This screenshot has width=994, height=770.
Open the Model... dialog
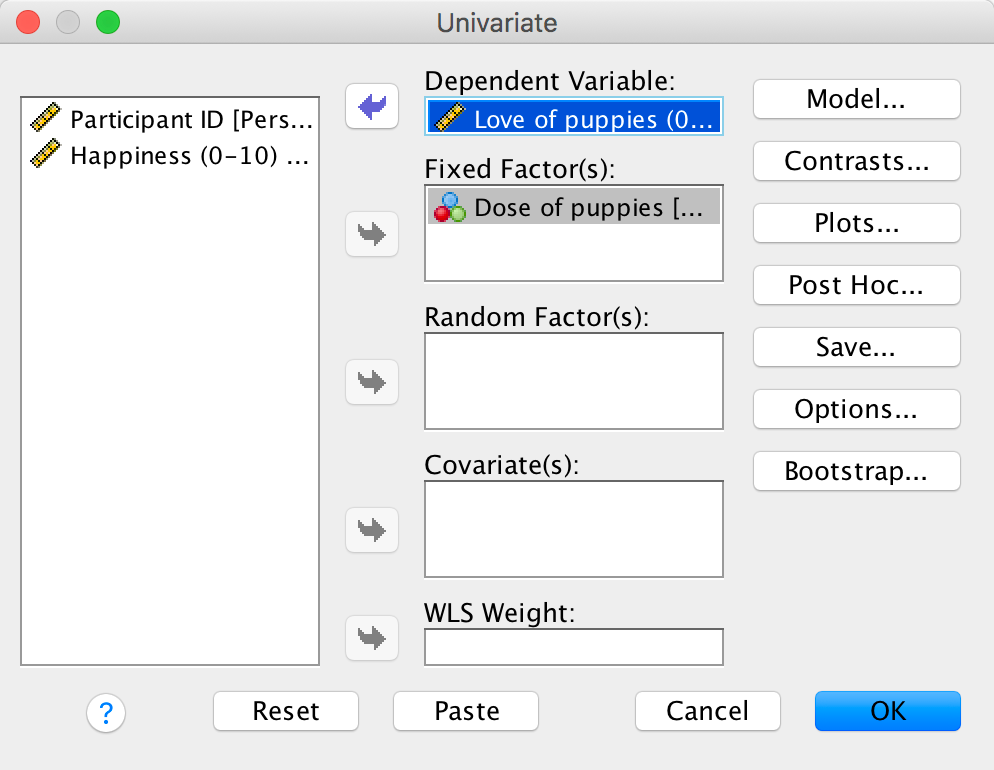[x=856, y=99]
